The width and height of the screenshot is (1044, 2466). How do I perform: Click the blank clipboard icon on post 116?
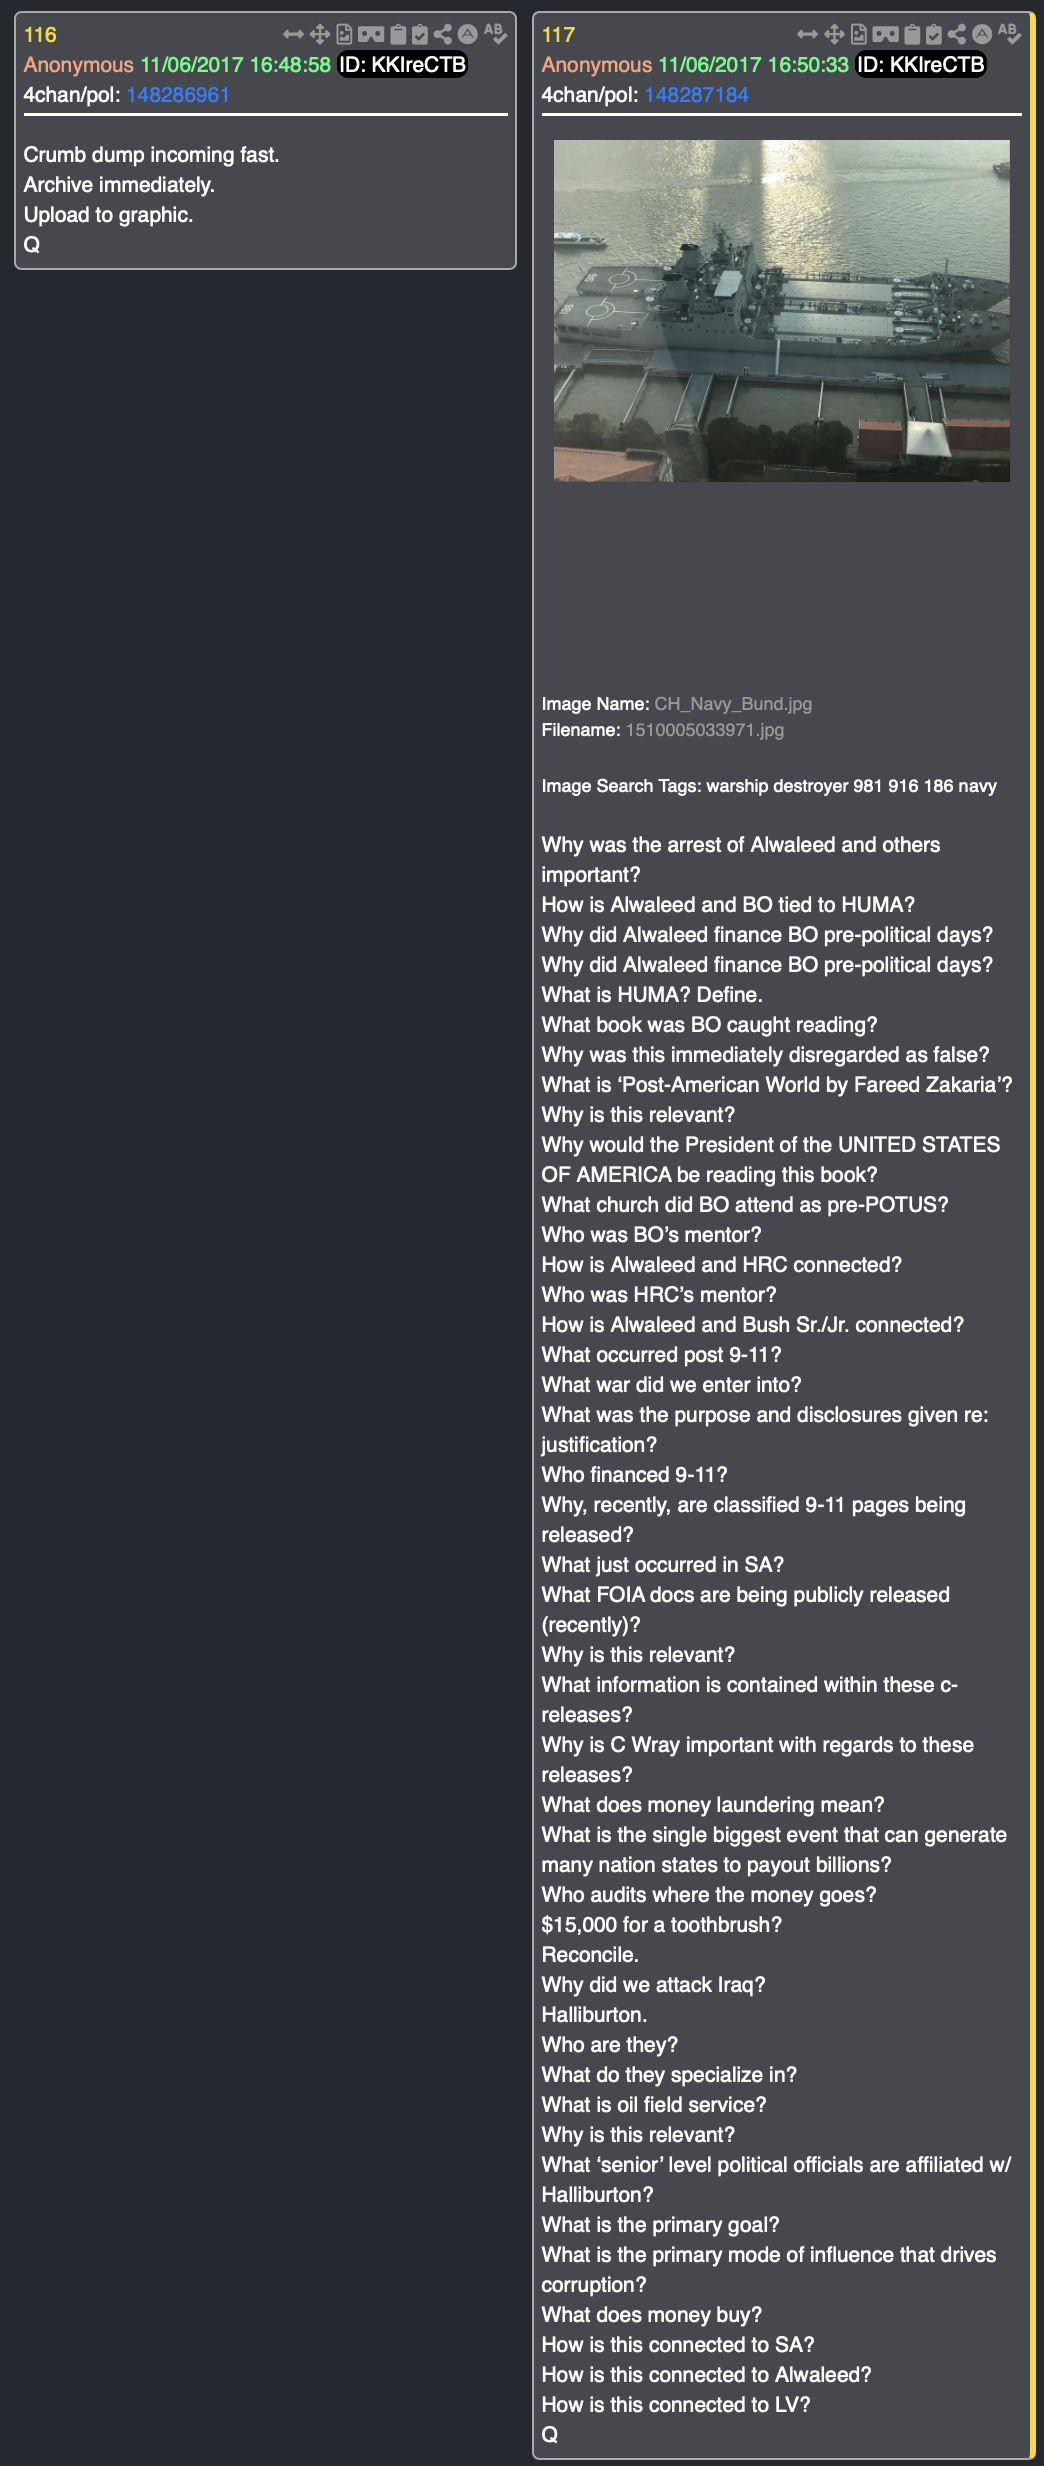[x=398, y=35]
